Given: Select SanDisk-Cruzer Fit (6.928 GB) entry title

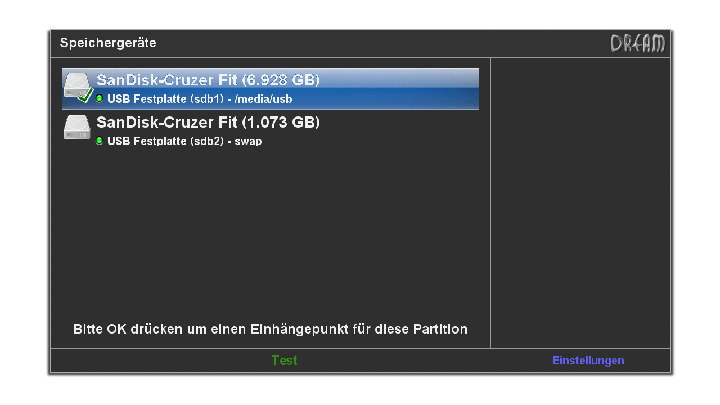Looking at the screenshot, I should coord(208,80).
